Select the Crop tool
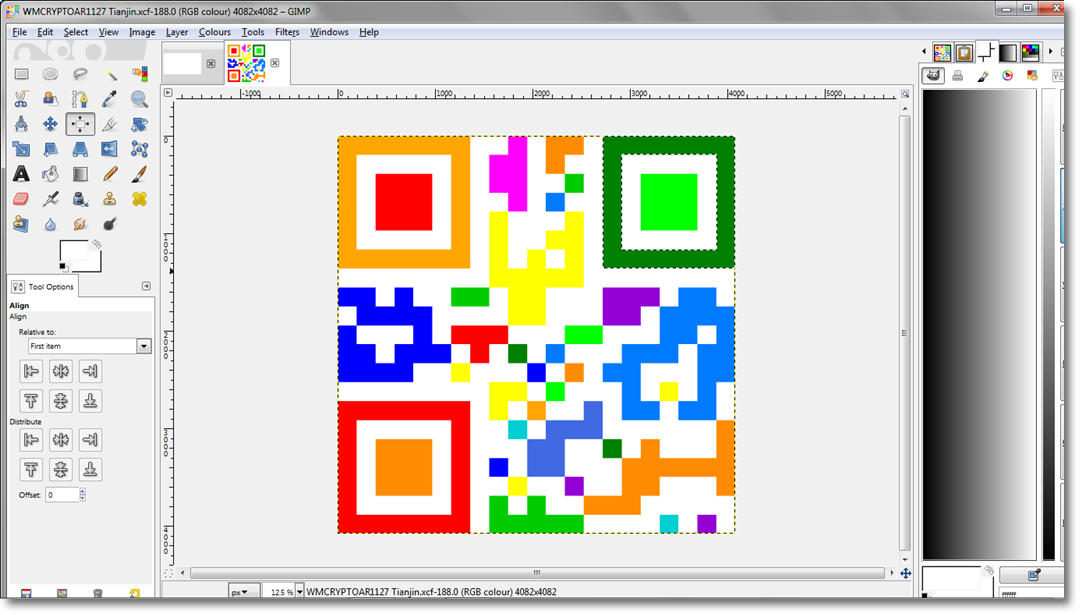 click(110, 124)
